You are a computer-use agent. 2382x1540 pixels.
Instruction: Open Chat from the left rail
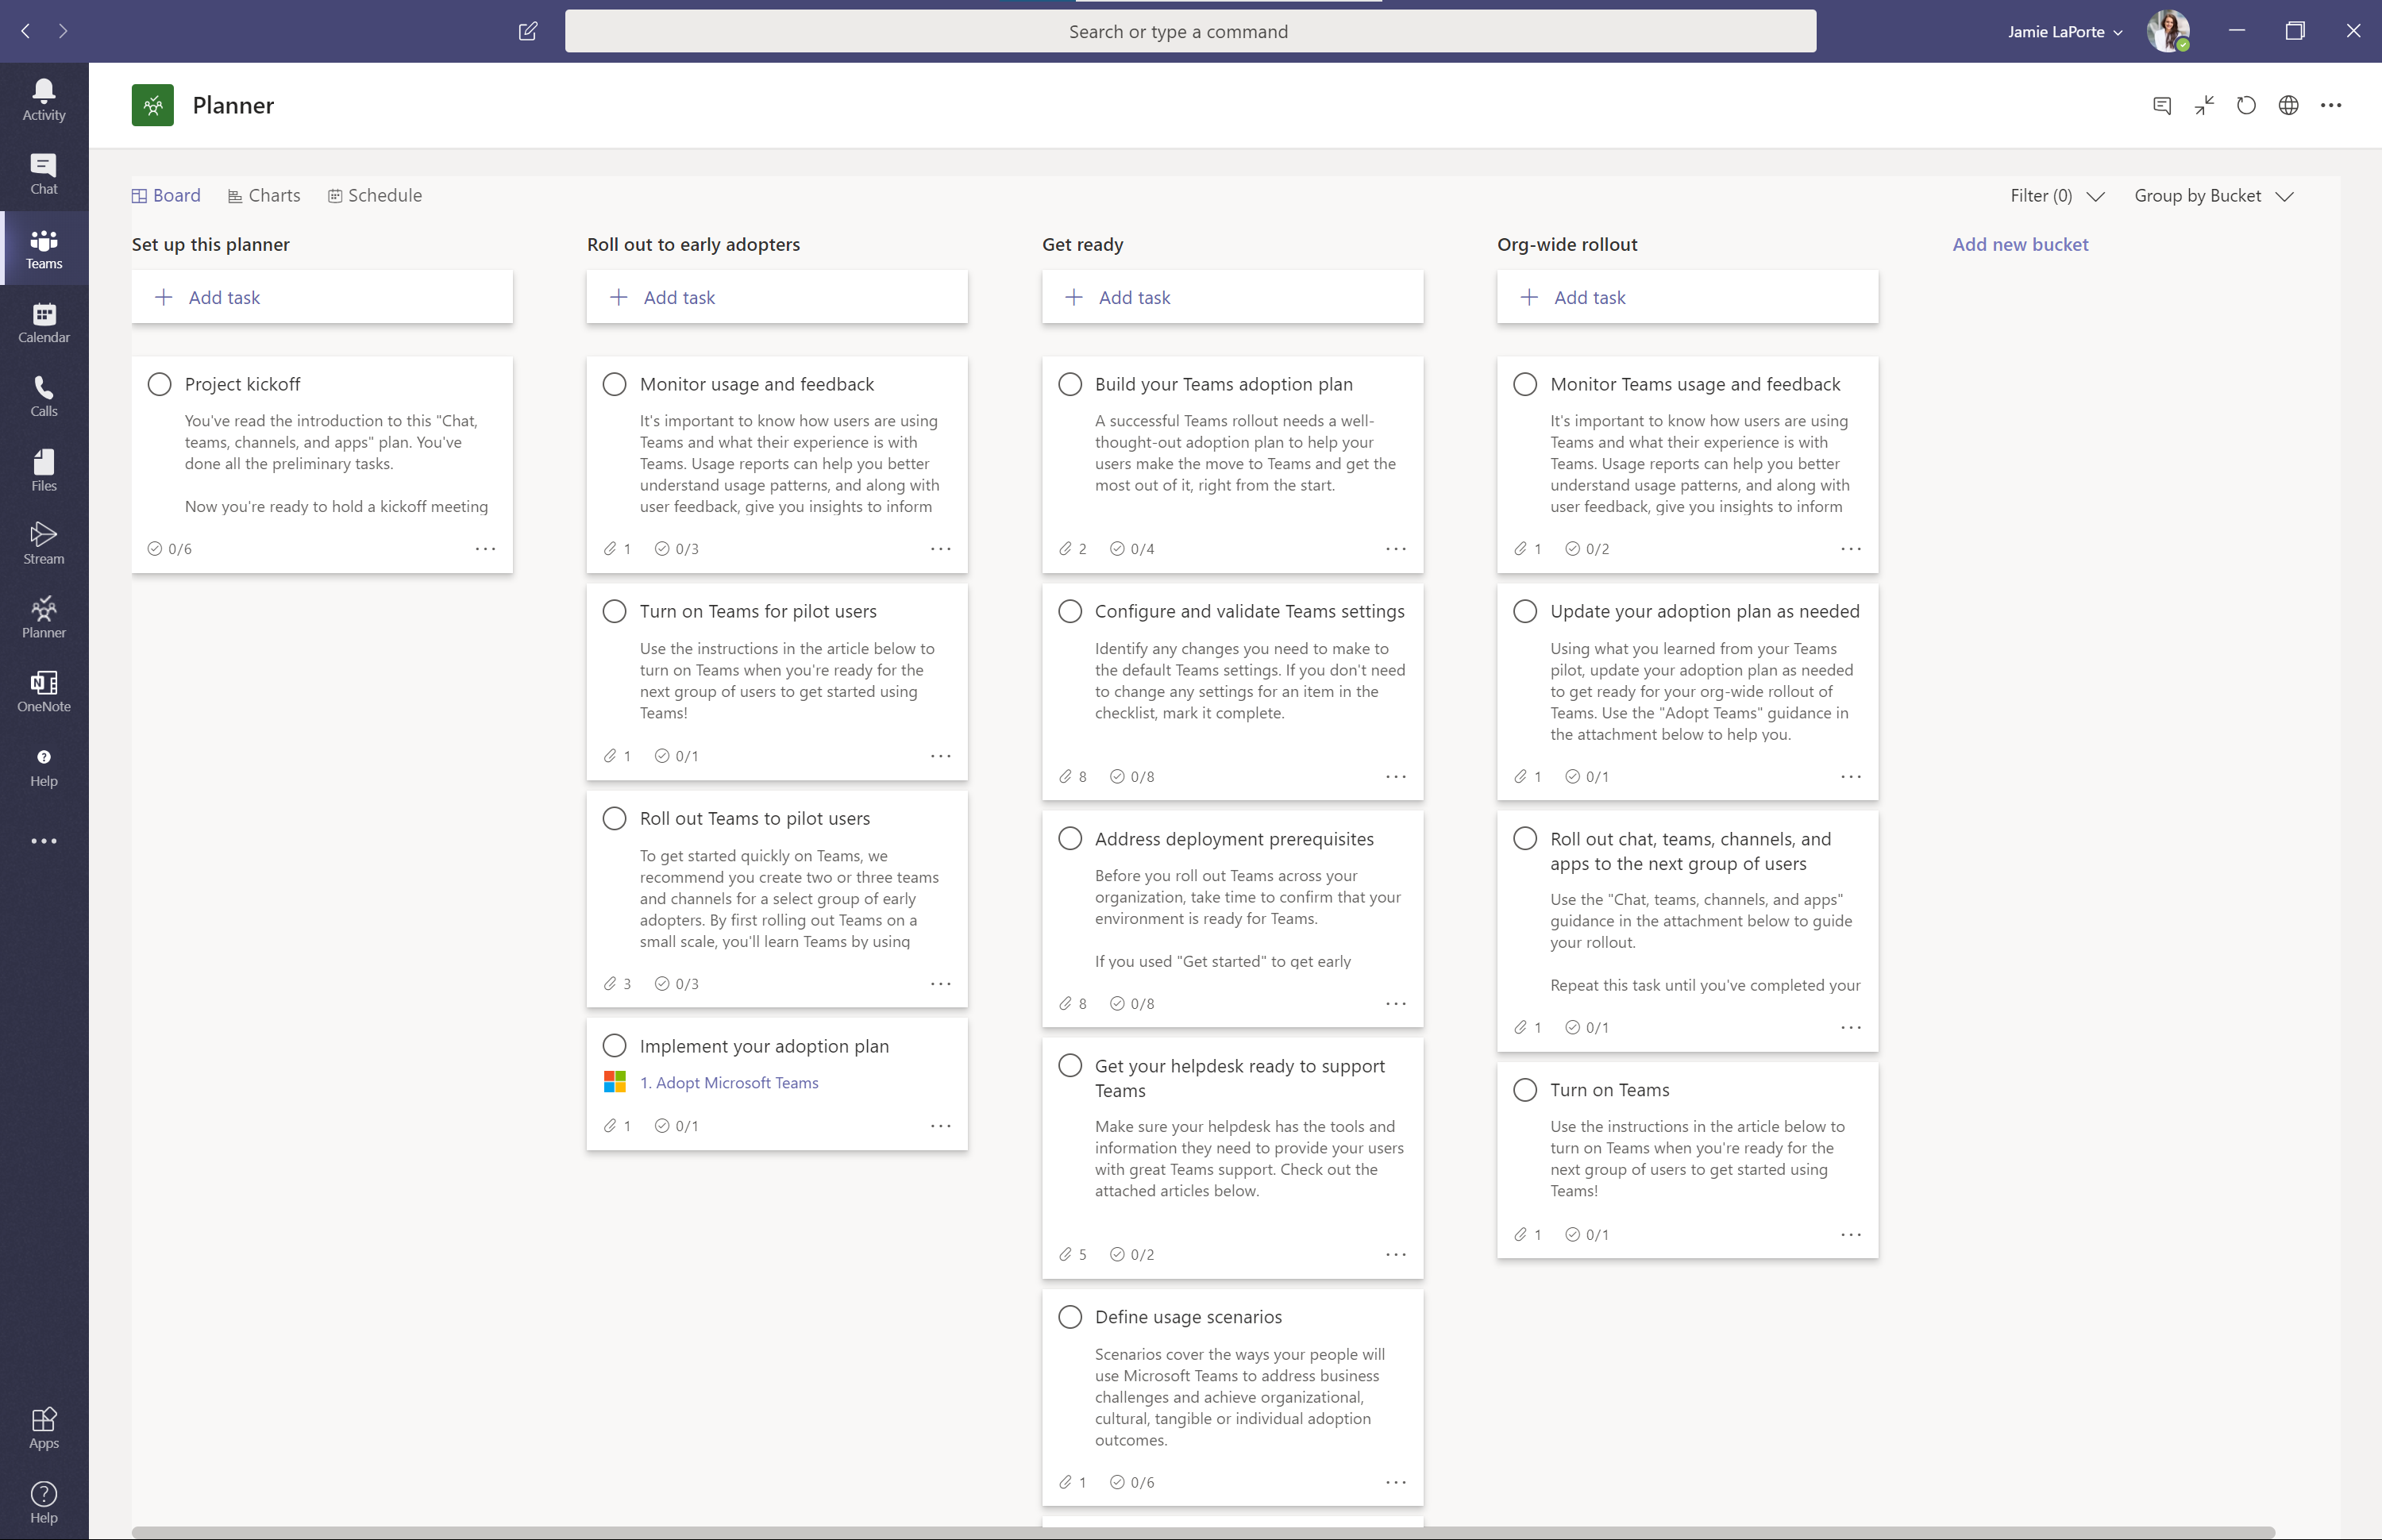coord(44,174)
